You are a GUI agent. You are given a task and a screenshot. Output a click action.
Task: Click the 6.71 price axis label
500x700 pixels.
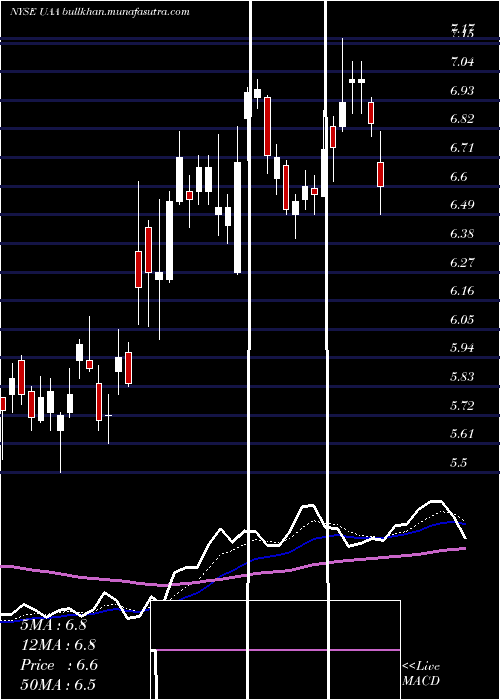(462, 148)
